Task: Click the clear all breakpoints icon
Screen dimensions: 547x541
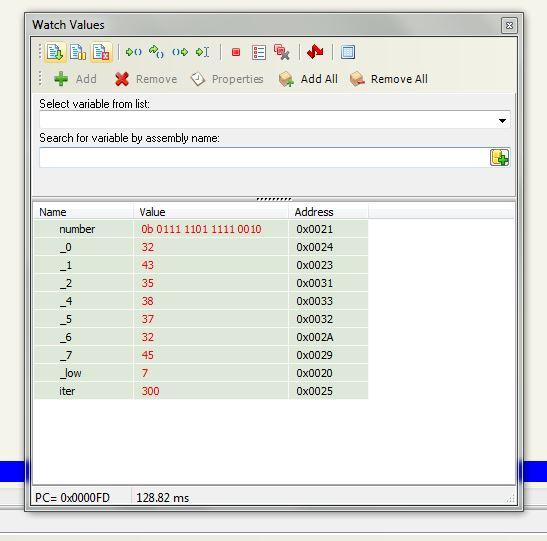Action: click(x=282, y=52)
